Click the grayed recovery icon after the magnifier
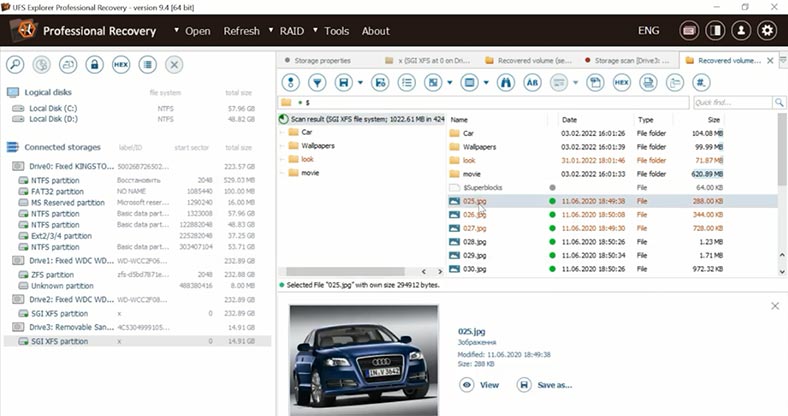The width and height of the screenshot is (788, 416). click(x=42, y=65)
